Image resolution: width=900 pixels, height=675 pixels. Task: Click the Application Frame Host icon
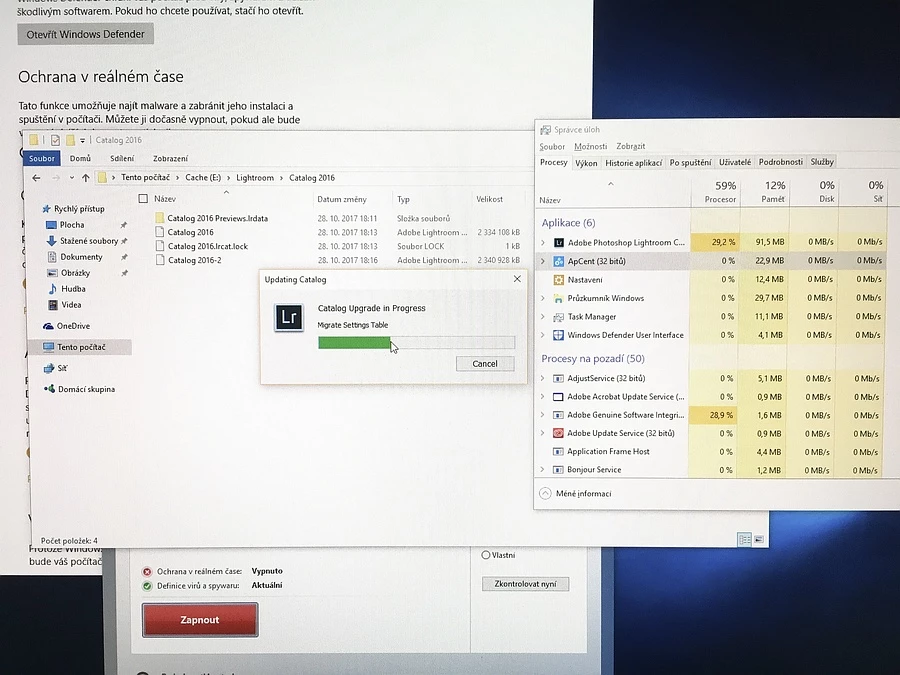558,452
